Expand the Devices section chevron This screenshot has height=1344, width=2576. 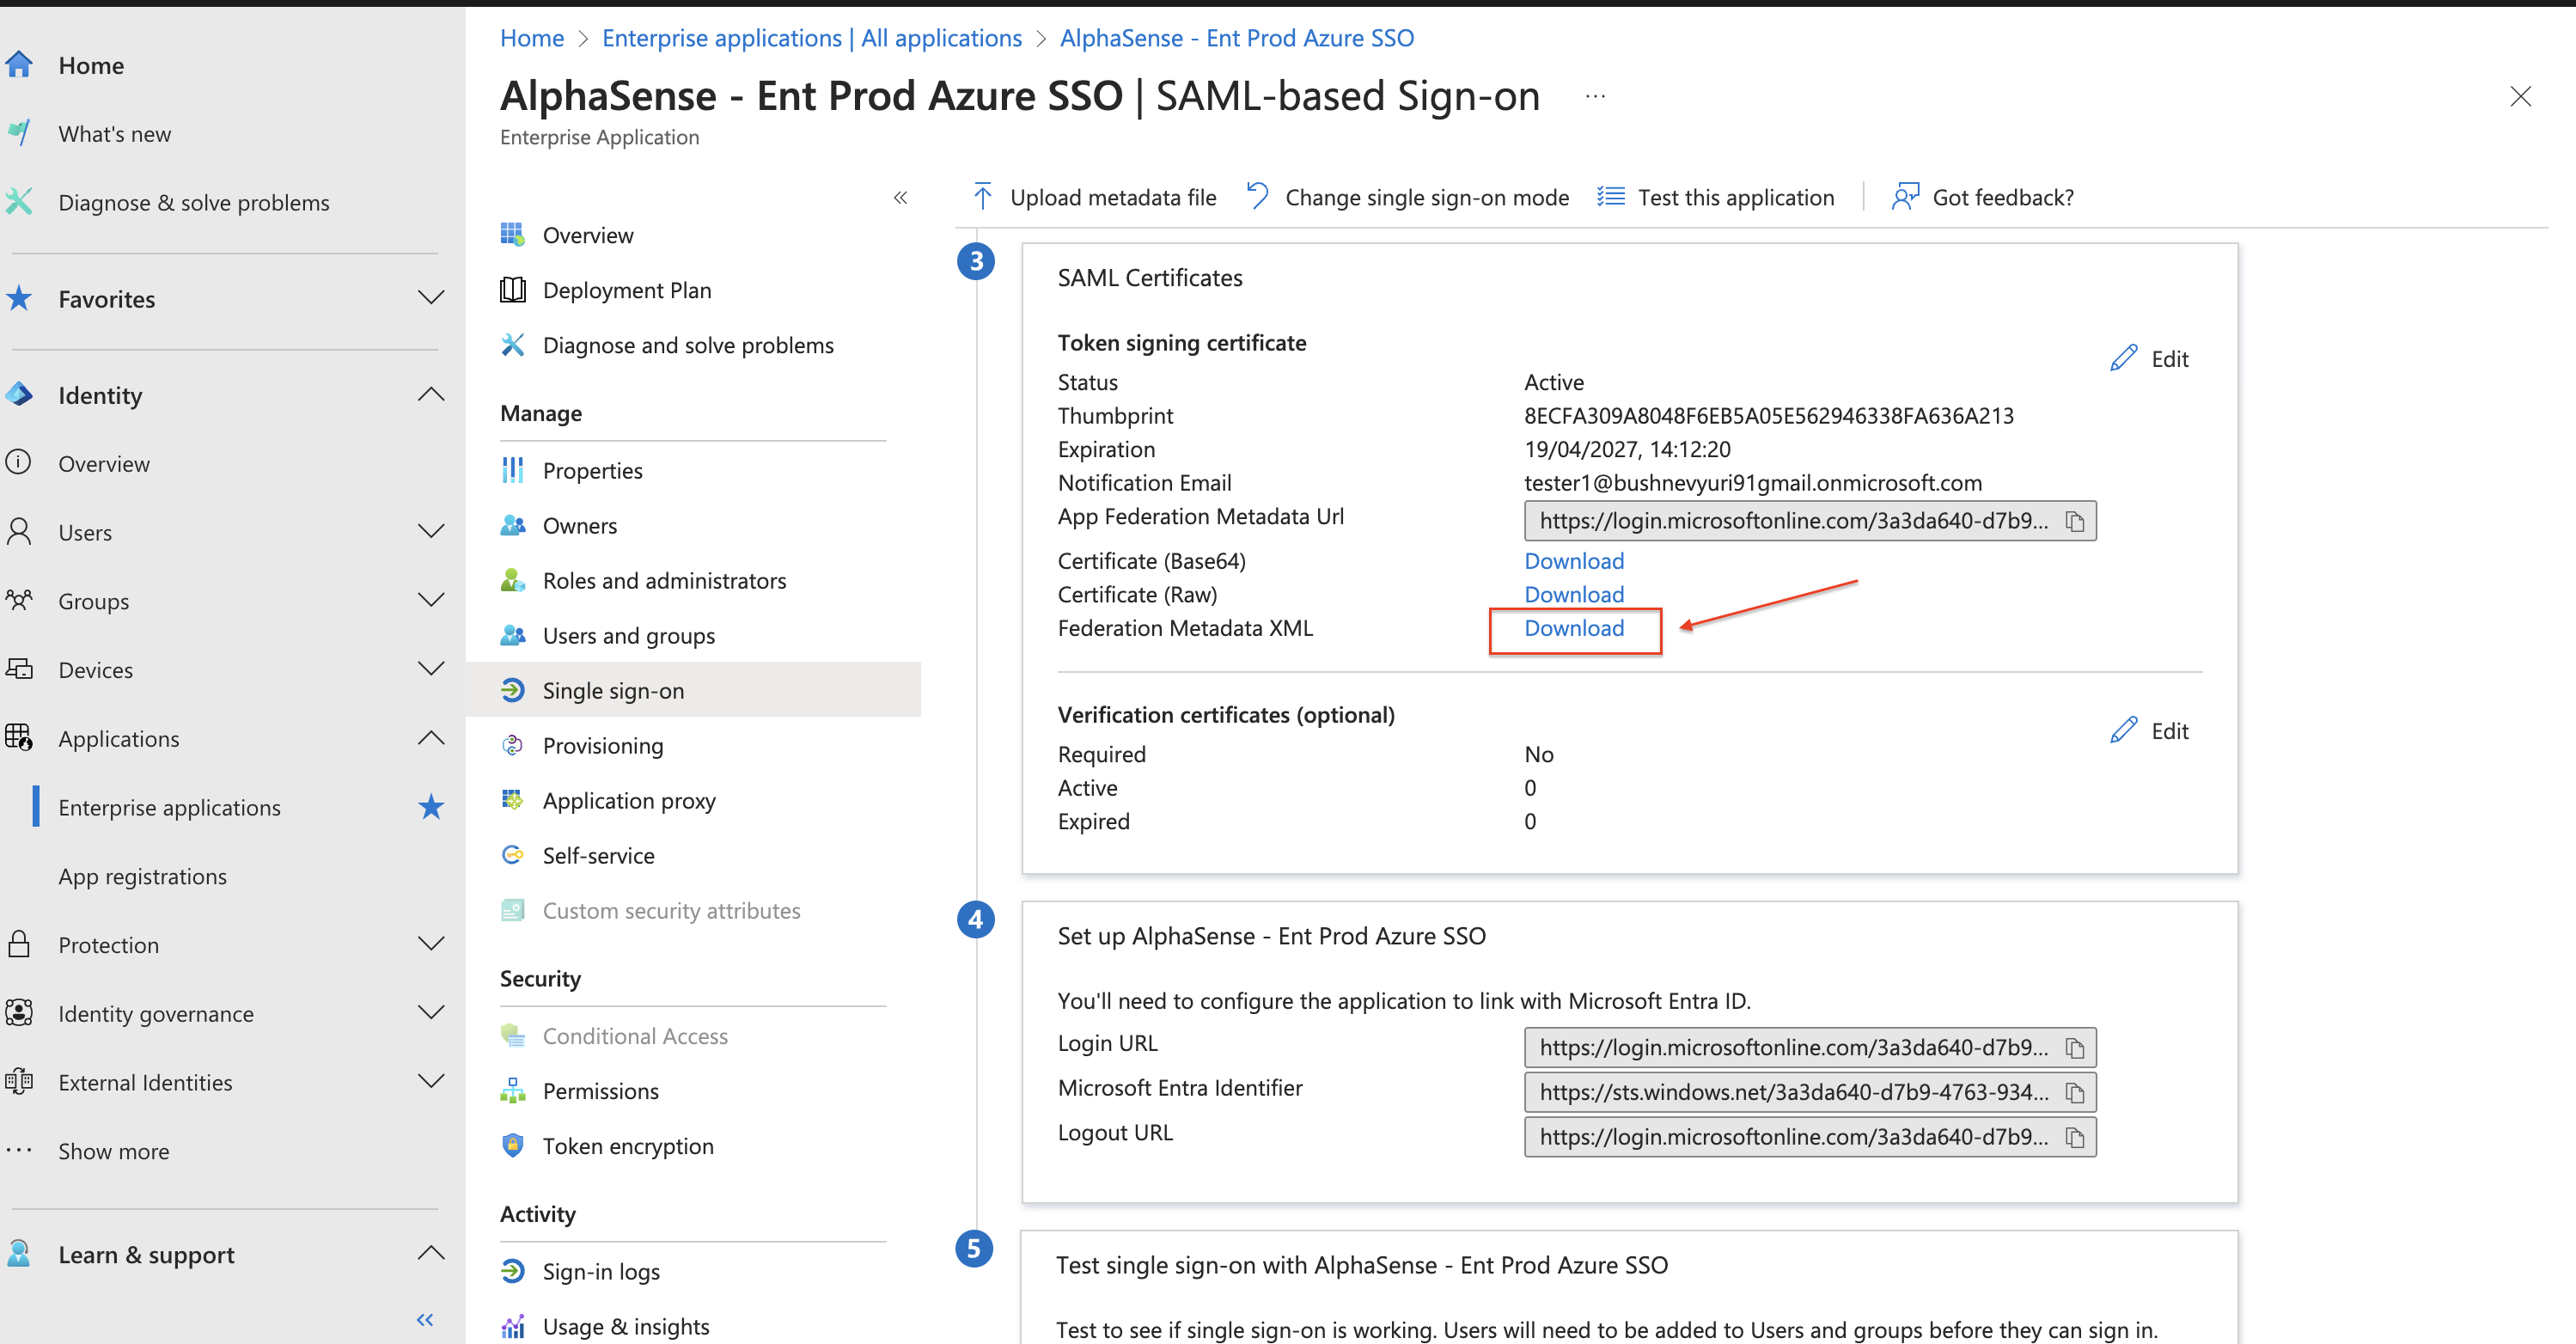click(431, 669)
